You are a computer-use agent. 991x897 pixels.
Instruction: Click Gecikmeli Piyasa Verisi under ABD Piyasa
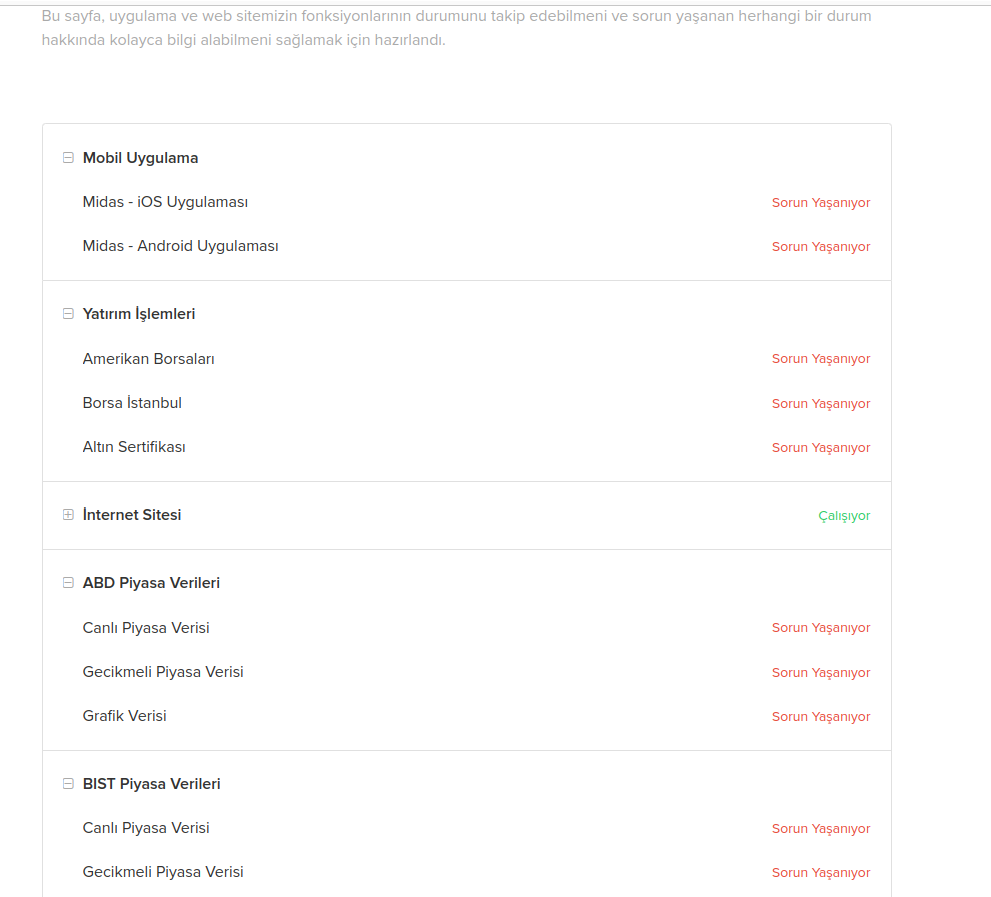(x=163, y=672)
